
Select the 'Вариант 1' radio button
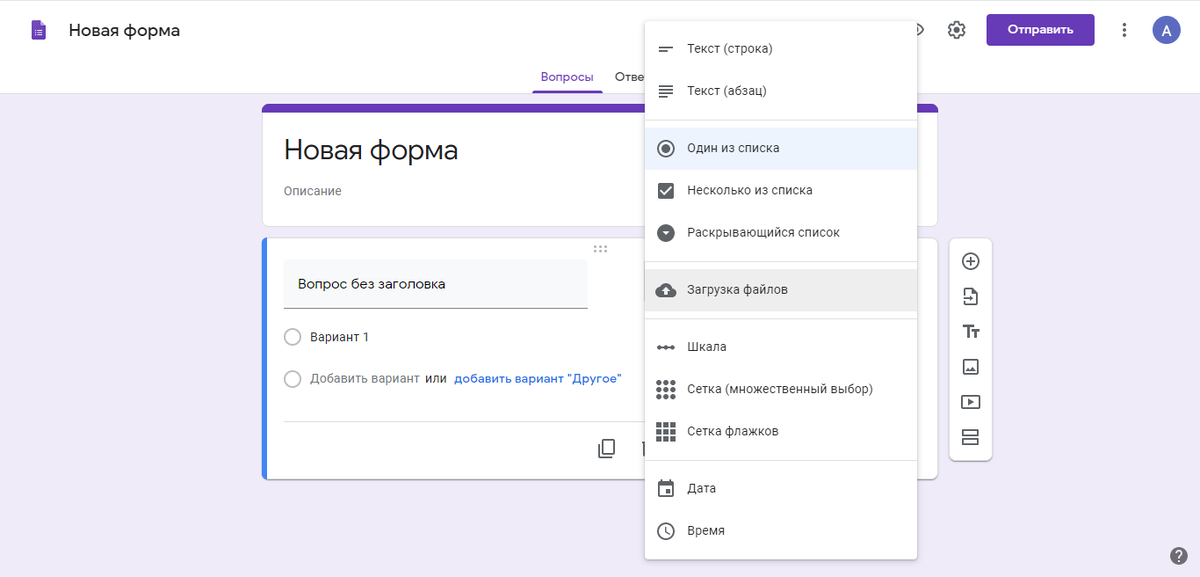(292, 338)
